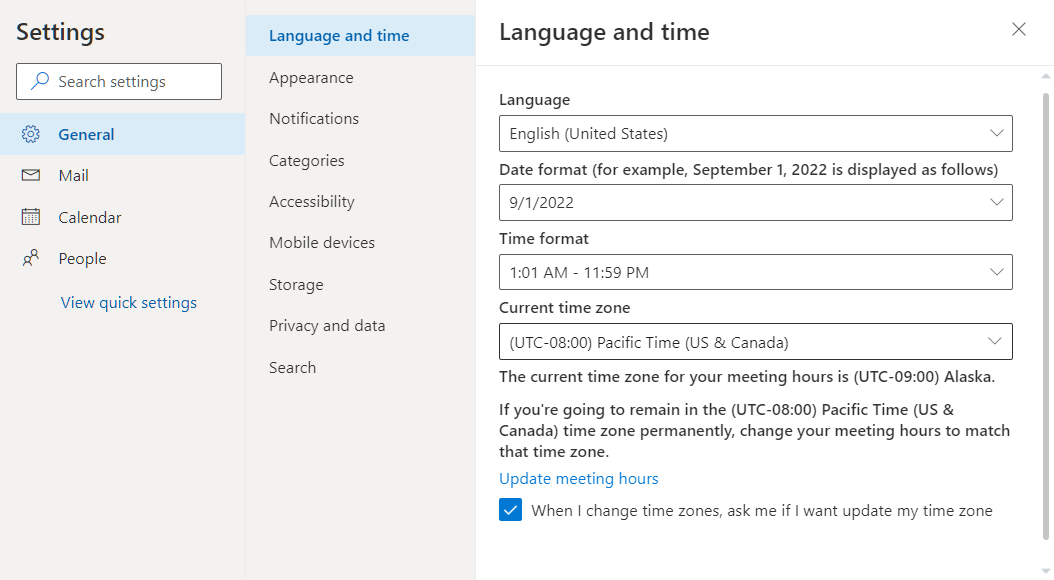Click the Update meeting hours link

point(578,478)
